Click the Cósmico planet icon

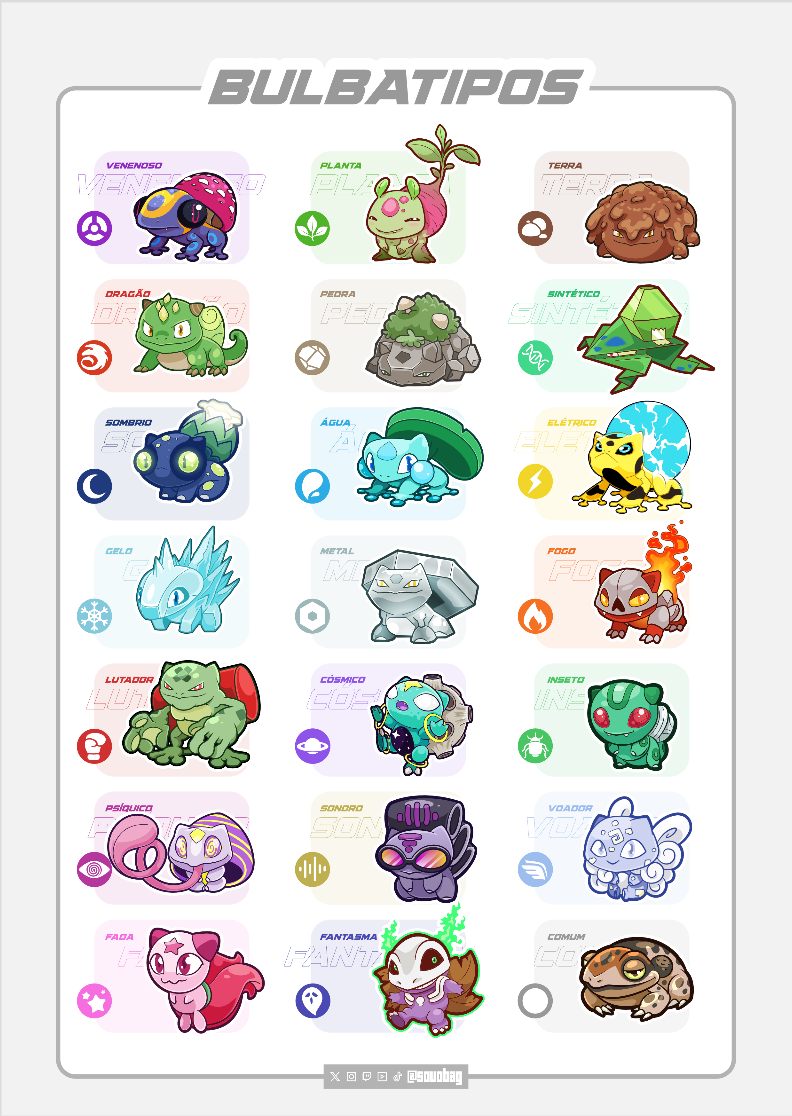pyautogui.click(x=312, y=746)
